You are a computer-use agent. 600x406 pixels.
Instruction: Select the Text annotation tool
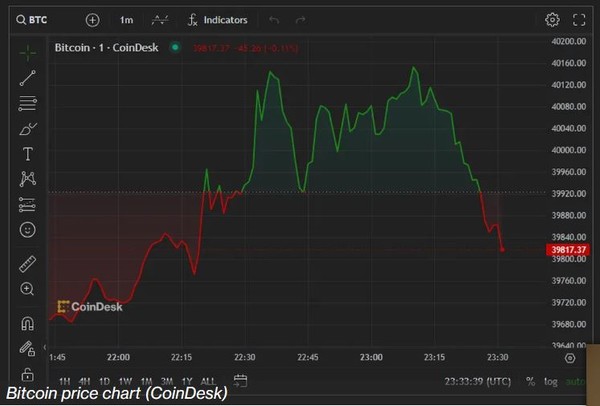(x=27, y=154)
